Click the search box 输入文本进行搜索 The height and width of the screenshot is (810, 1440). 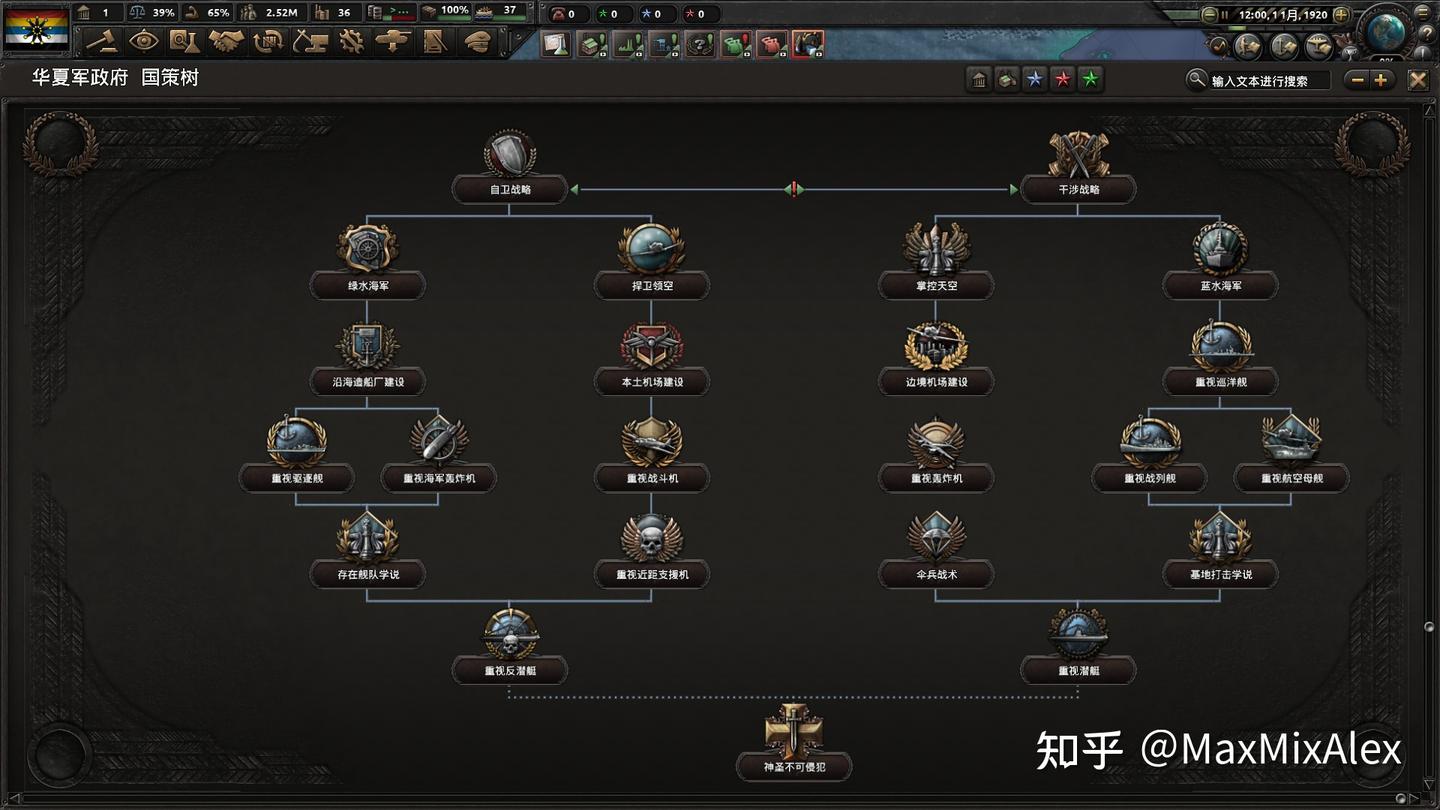point(1270,81)
